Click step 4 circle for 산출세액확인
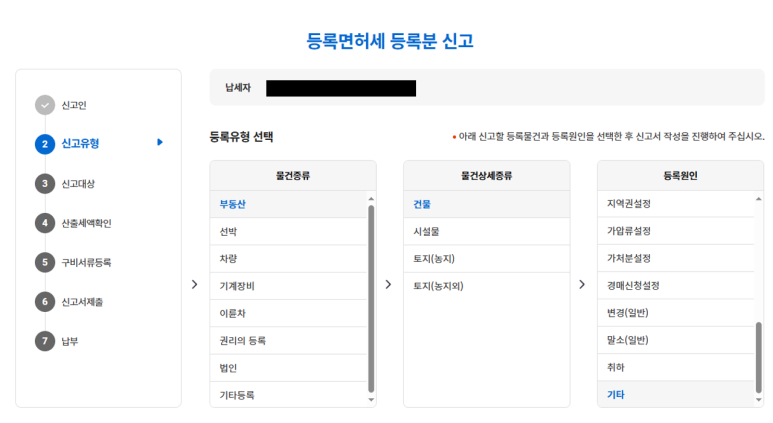Screen dimensions: 773x423 pyautogui.click(x=45, y=223)
